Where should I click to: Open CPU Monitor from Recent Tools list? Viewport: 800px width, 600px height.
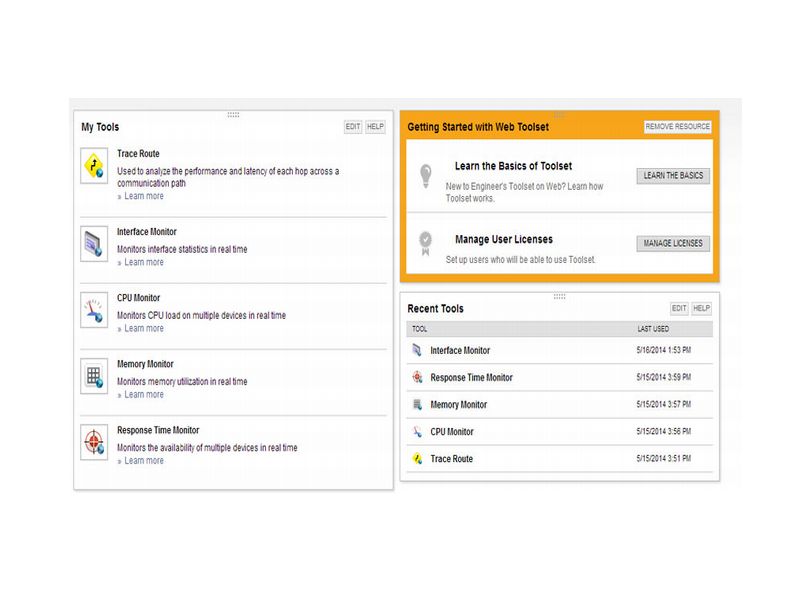[452, 432]
